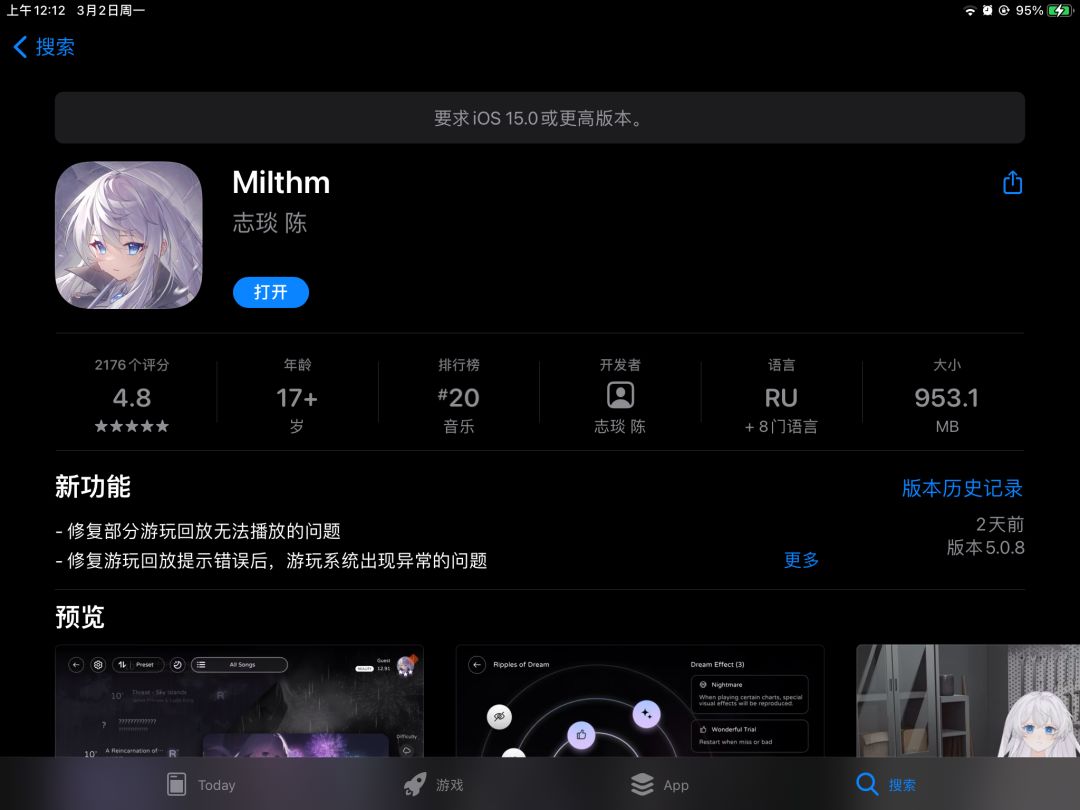Tap the back chevron icon at top left
Screen dimensions: 1080x810
pyautogui.click(x=21, y=47)
